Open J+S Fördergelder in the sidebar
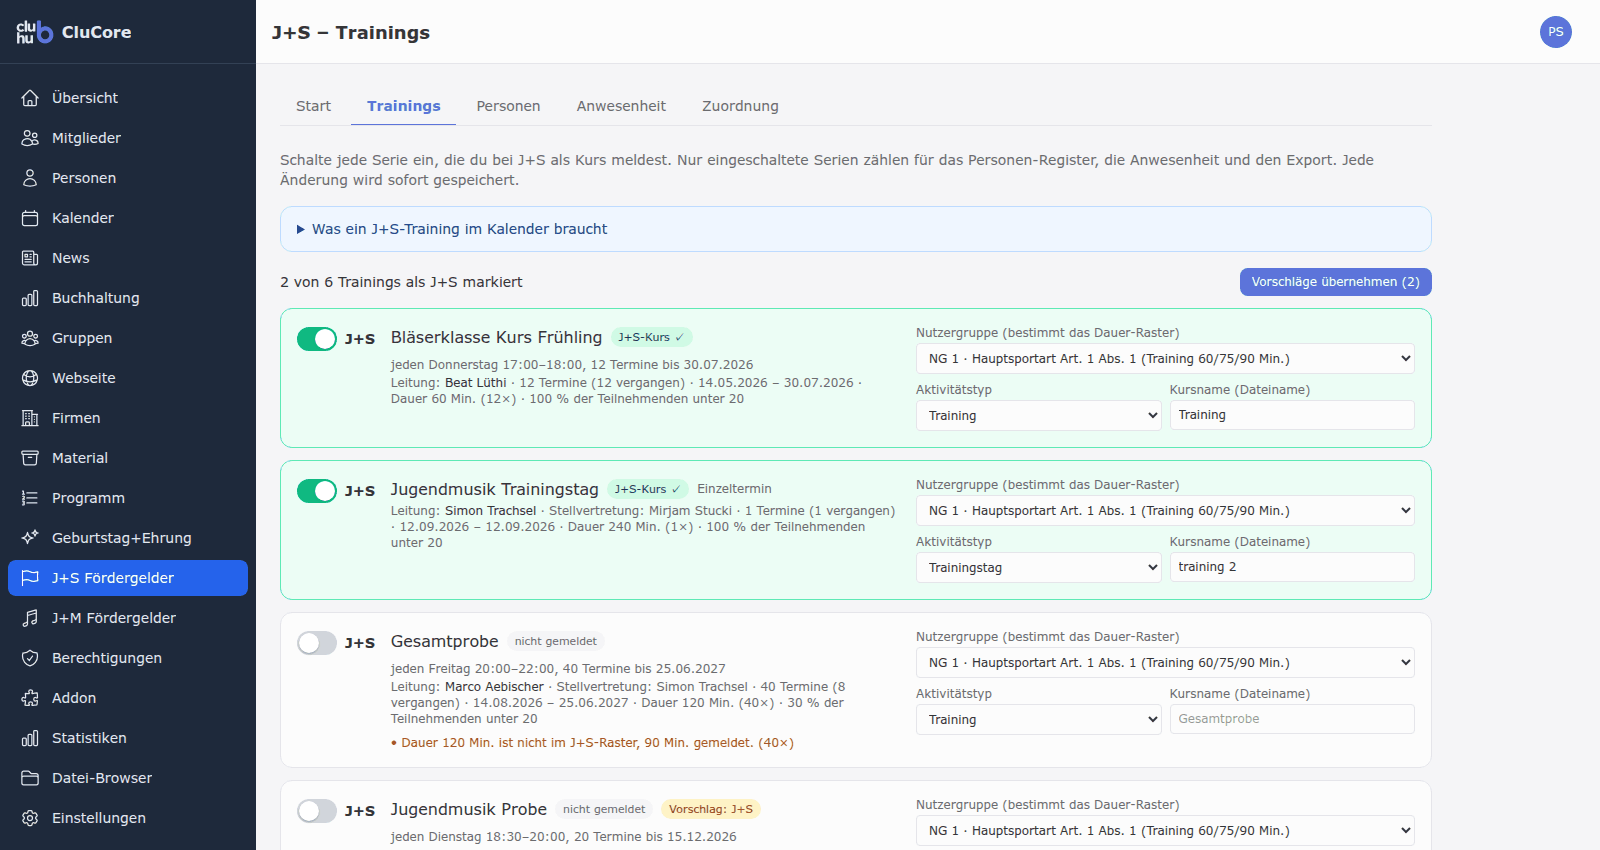1600x850 pixels. click(x=128, y=578)
